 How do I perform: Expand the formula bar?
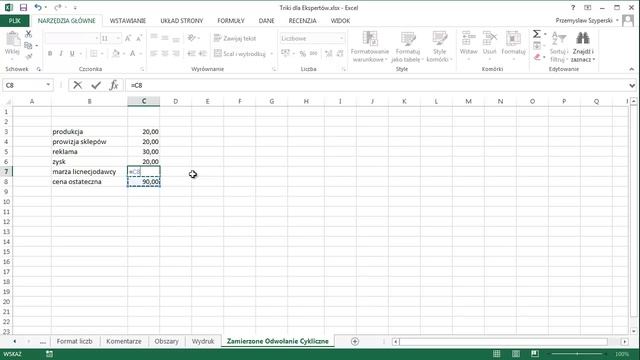(632, 85)
